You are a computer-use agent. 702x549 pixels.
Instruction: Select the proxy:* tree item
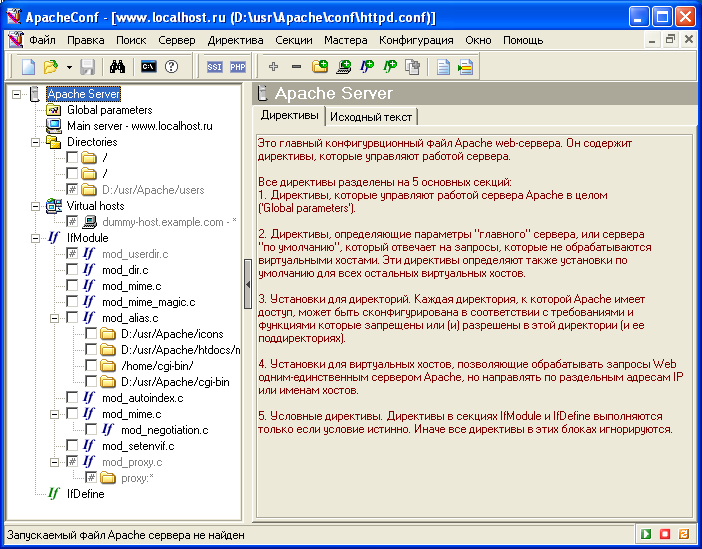[x=137, y=478]
